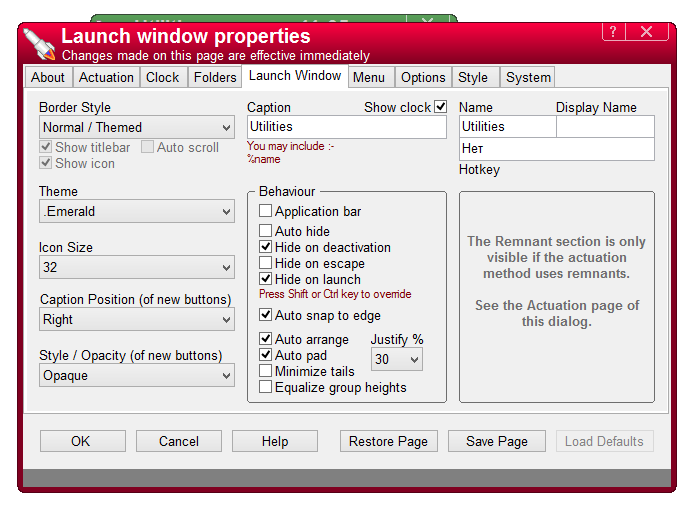693x507 pixels.
Task: Close the Launch window properties dialog
Action: coord(647,32)
